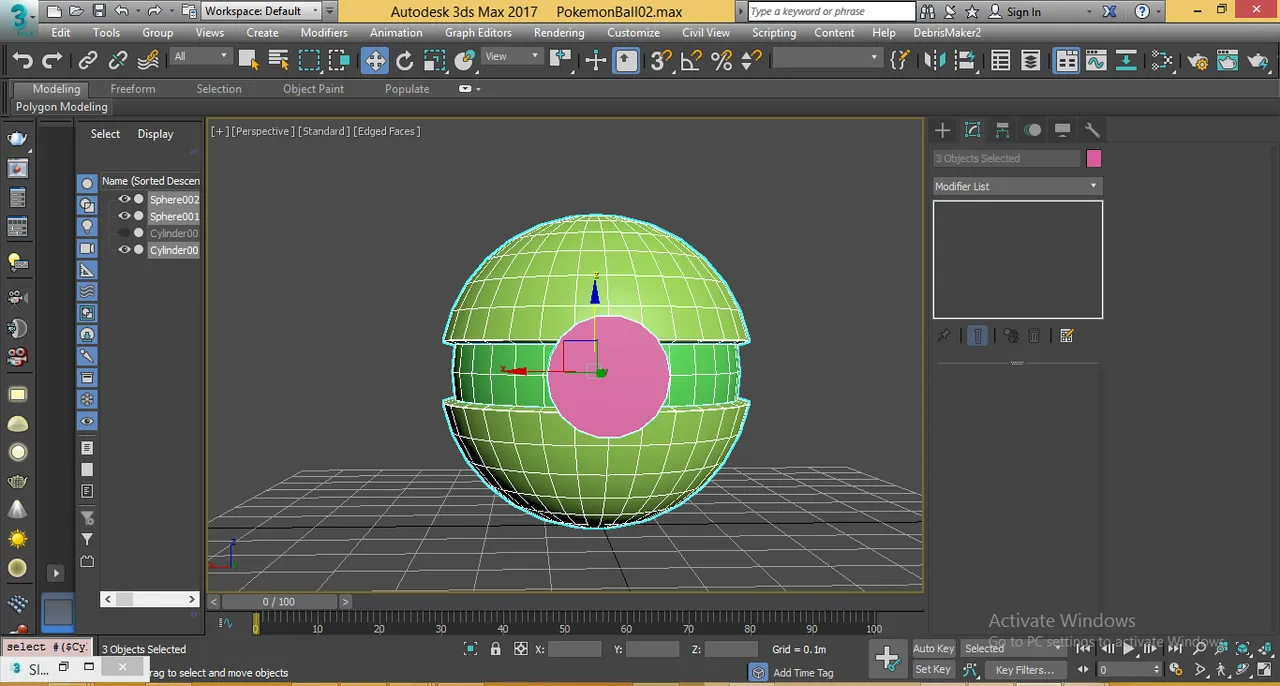
Task: Choose the Select Object tool
Action: 248,61
